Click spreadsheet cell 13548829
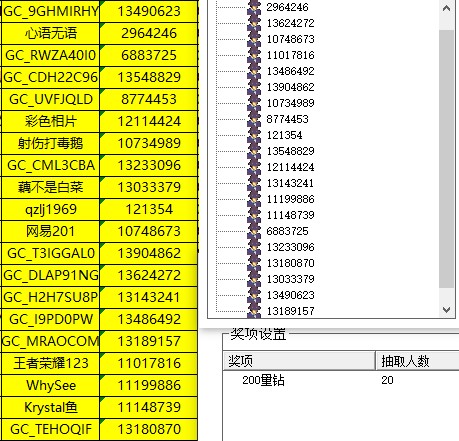 click(x=149, y=77)
